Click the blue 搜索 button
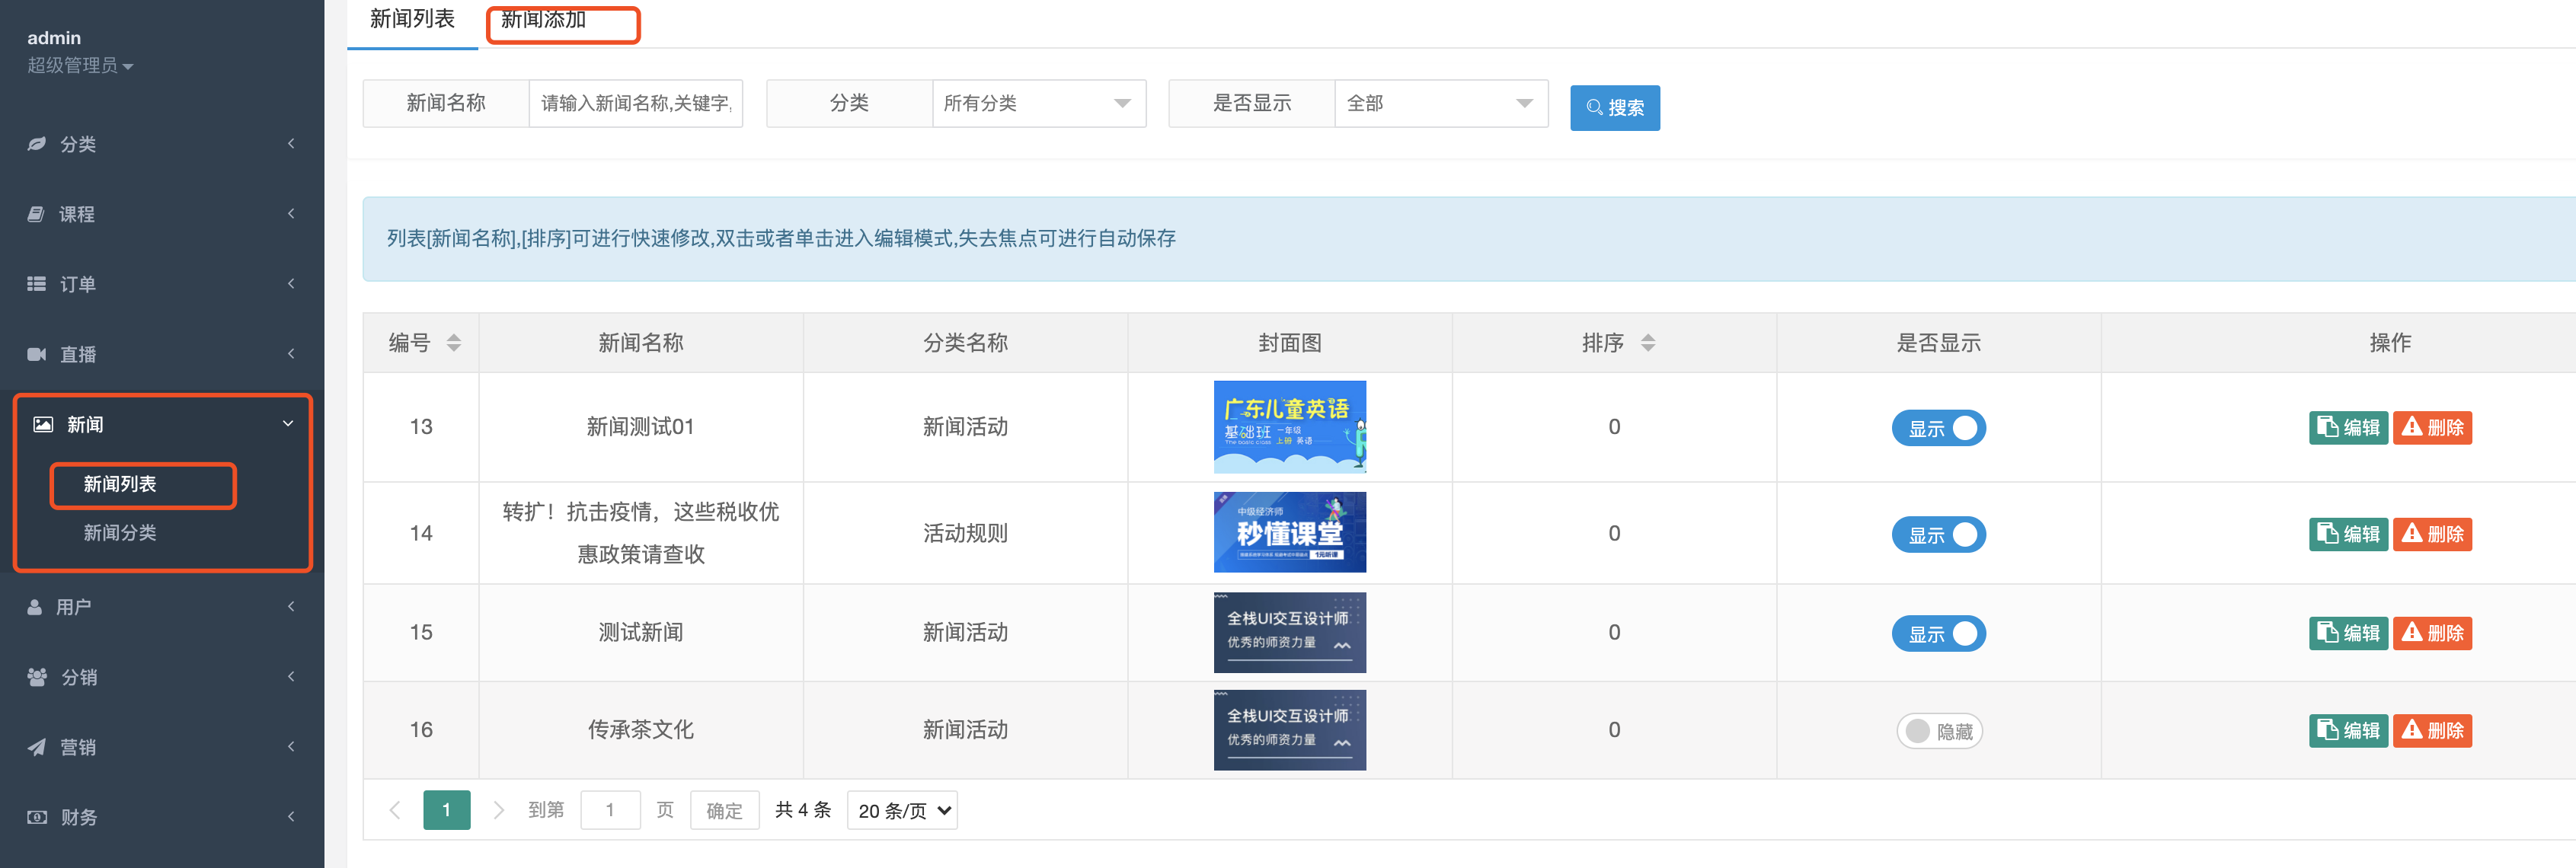Viewport: 2576px width, 868px height. (x=1615, y=108)
